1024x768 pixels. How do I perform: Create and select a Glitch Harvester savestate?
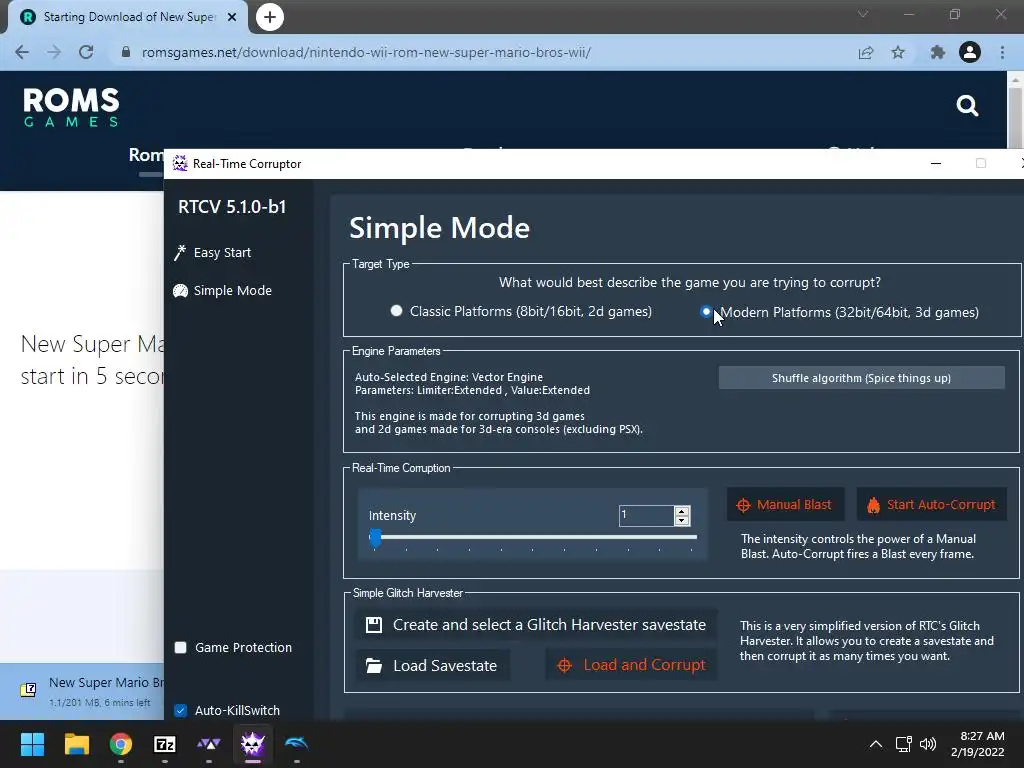[x=536, y=625]
